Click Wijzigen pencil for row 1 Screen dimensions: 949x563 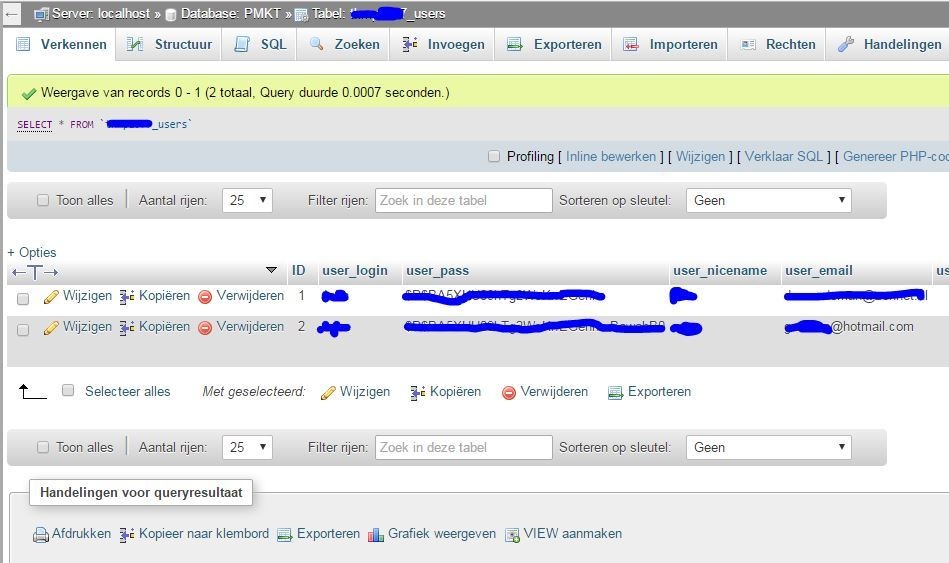point(78,296)
